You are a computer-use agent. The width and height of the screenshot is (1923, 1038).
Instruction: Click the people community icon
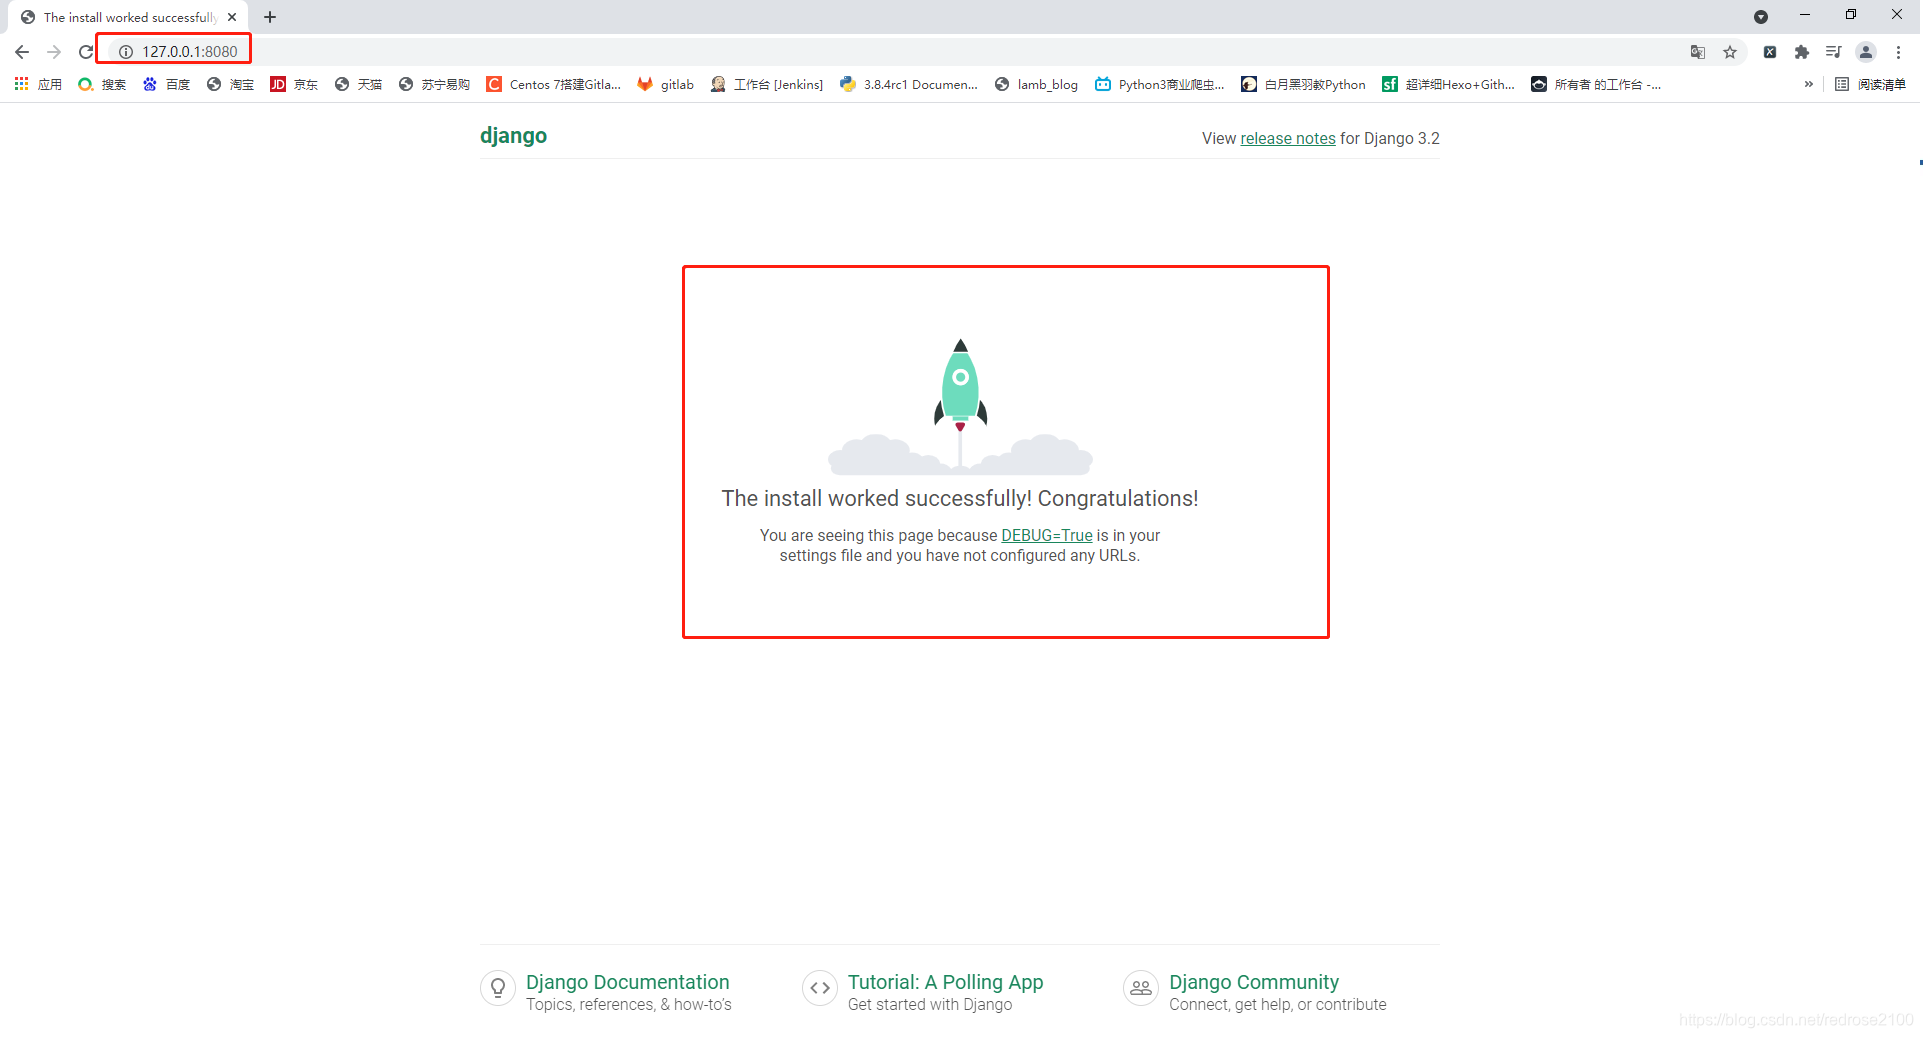[x=1141, y=988]
